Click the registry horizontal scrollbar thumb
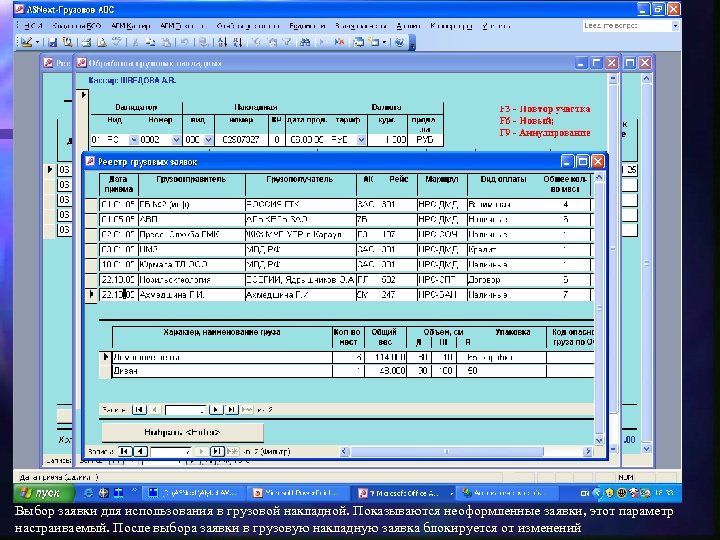The image size is (720, 540). tap(447, 452)
